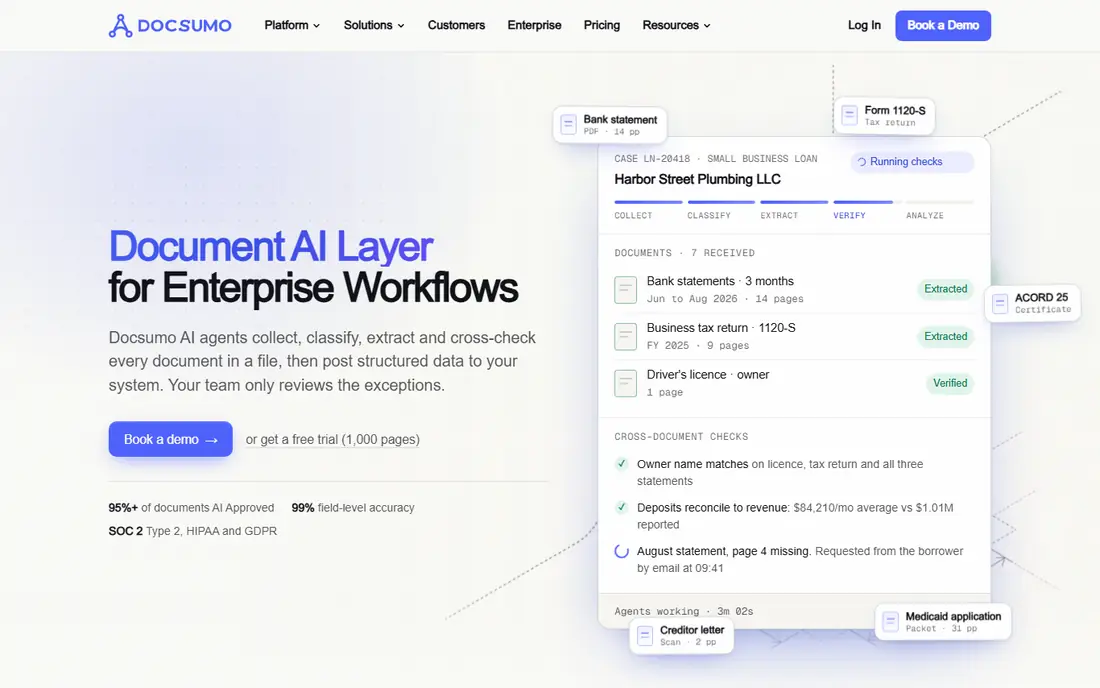This screenshot has height=688, width=1100.
Task: Click the ACORD 25 chip document icon
Action: [x=1000, y=303]
